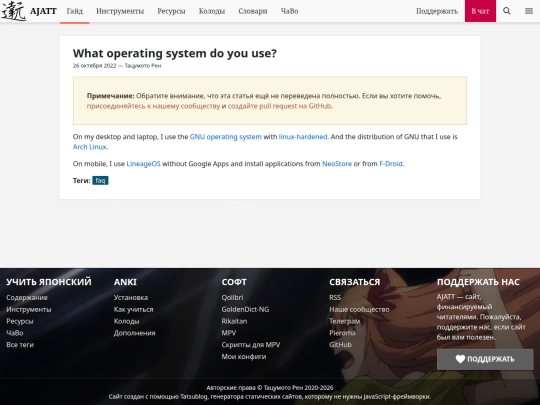Image resolution: width=540 pixels, height=405 pixels.
Task: Open the LineageOS link
Action: (143, 164)
